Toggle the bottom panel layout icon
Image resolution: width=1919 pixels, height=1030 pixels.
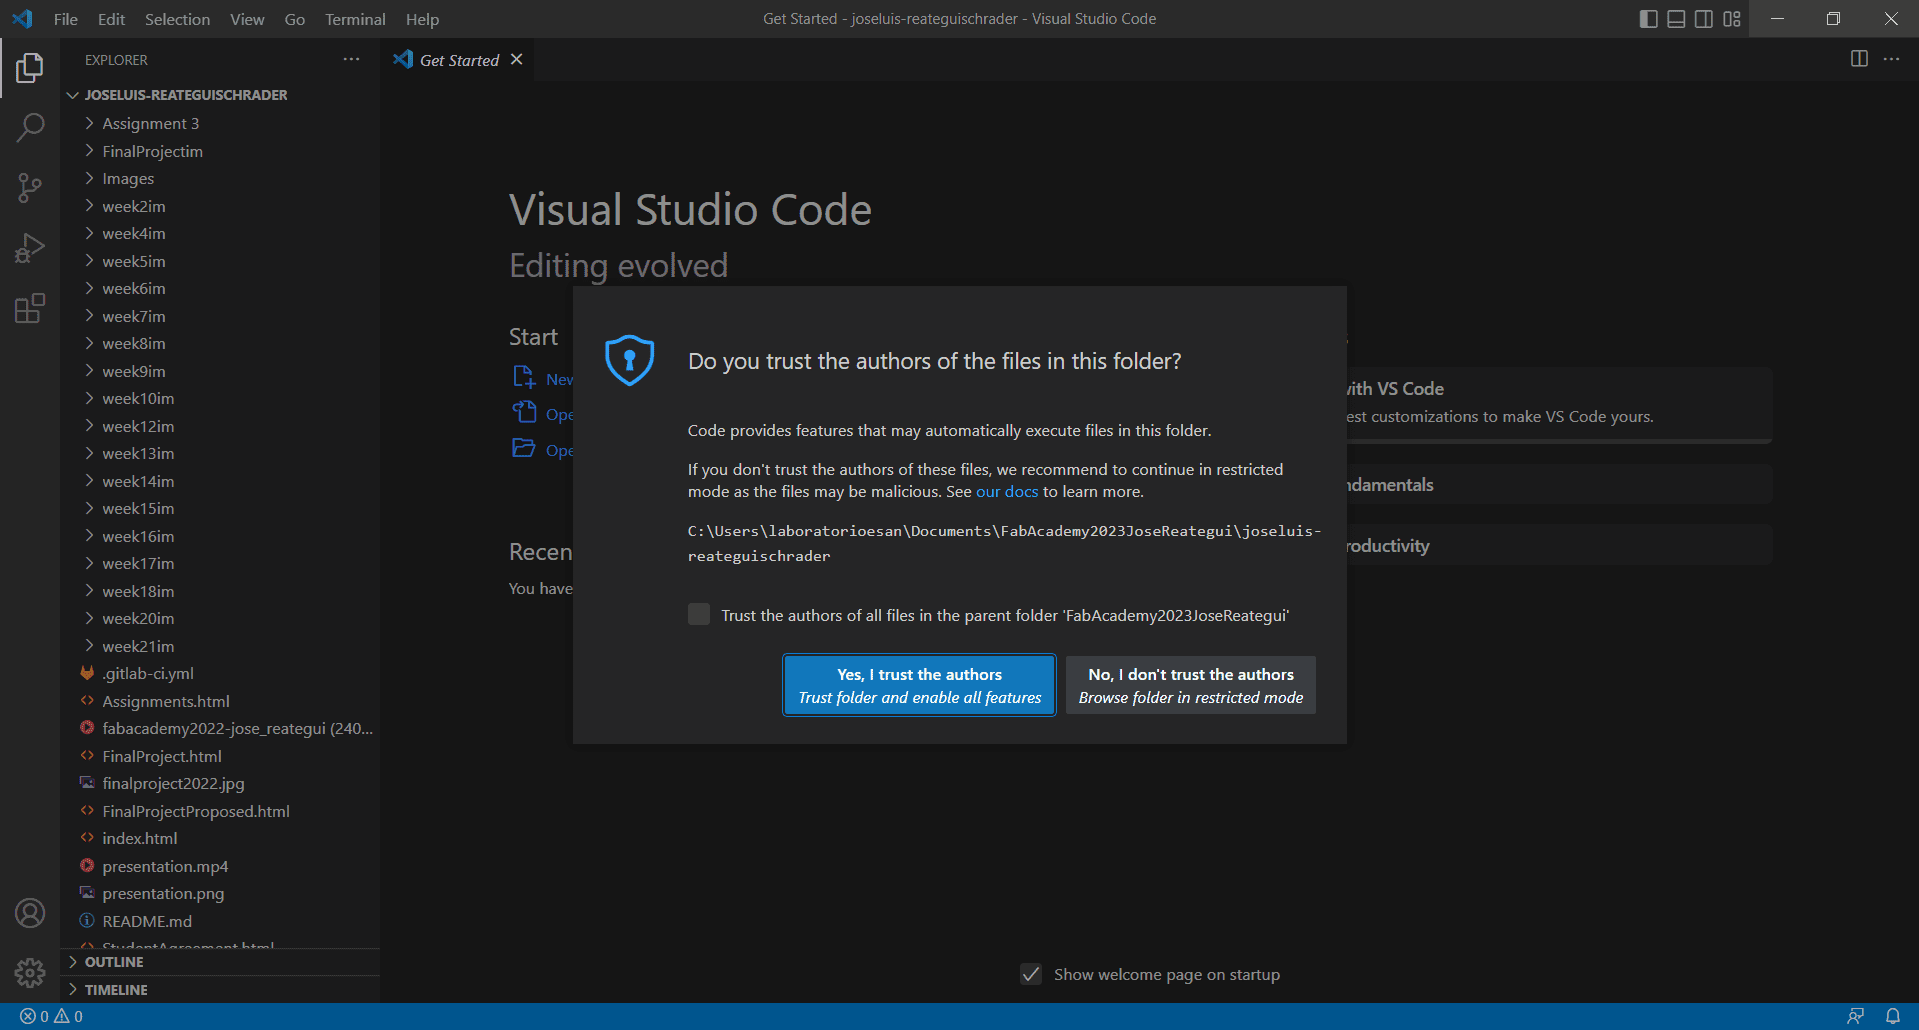(1677, 19)
